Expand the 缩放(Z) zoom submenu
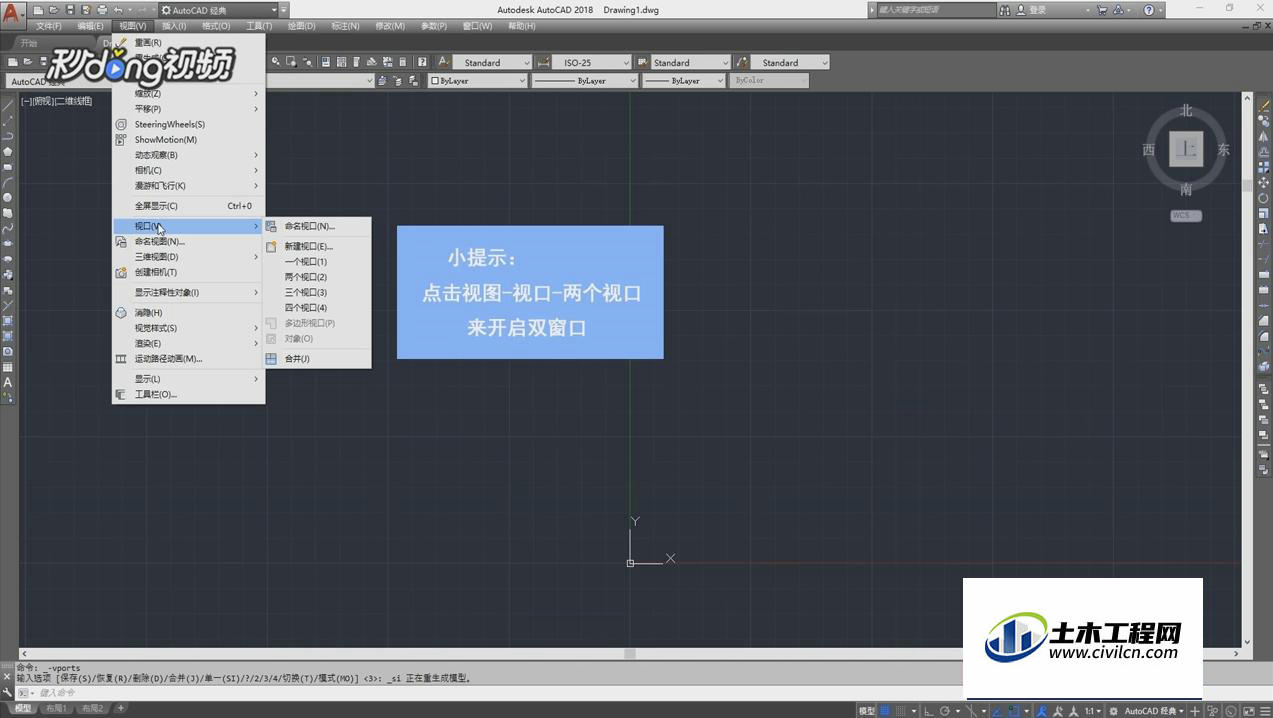 [188, 94]
